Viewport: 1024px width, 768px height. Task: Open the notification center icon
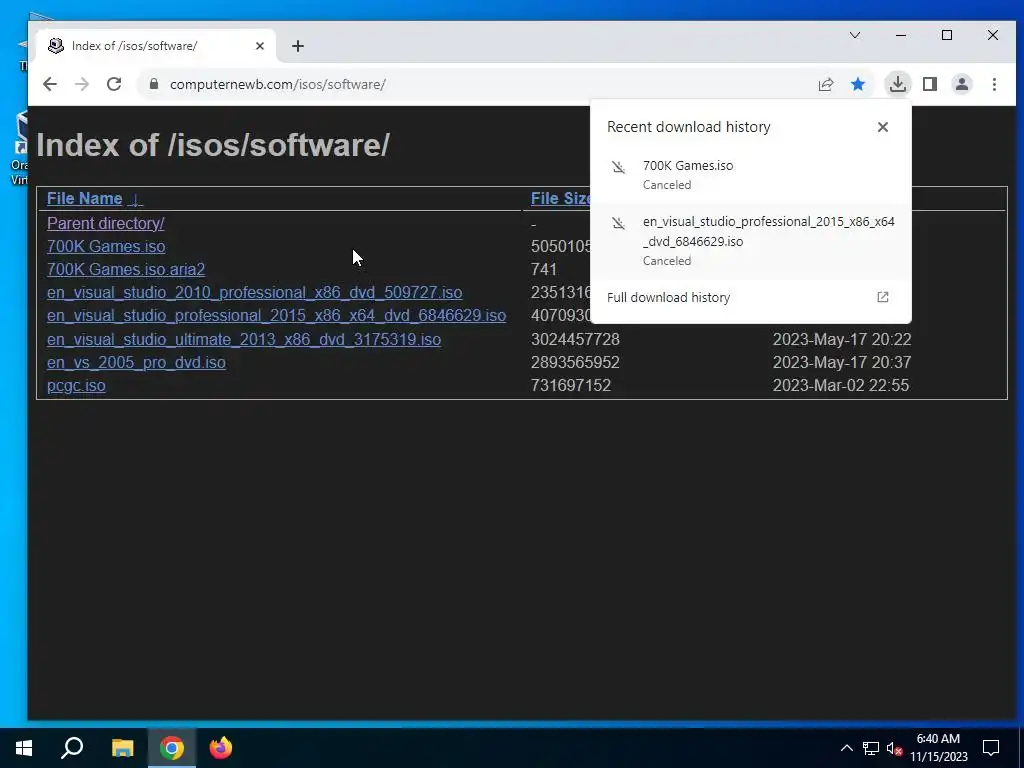coord(991,748)
